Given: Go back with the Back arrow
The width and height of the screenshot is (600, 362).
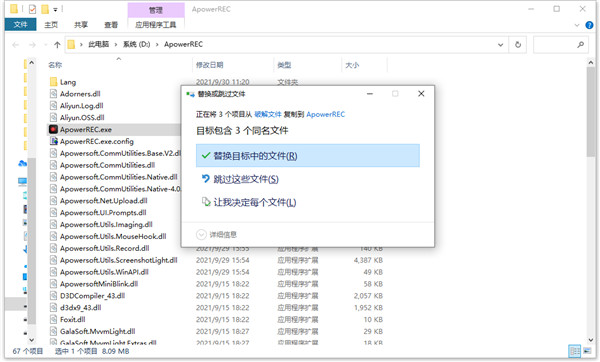Looking at the screenshot, I should (16, 45).
